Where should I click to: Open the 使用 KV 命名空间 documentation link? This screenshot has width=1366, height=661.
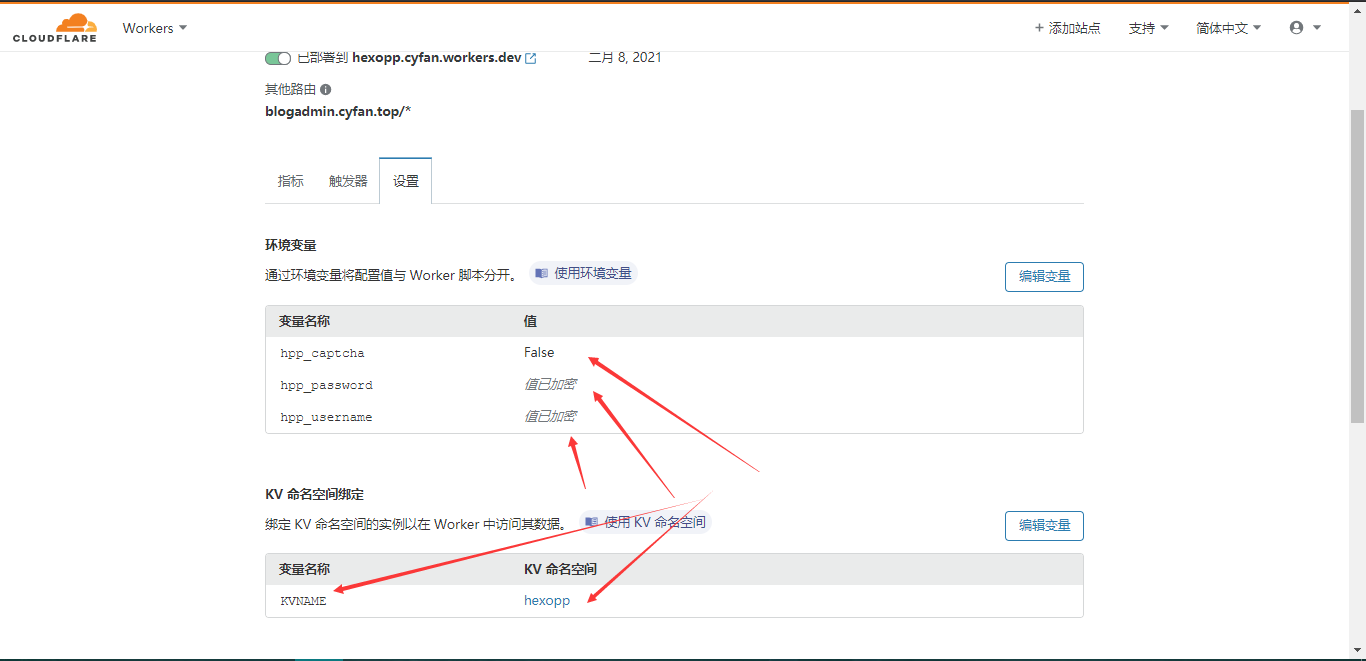[645, 522]
